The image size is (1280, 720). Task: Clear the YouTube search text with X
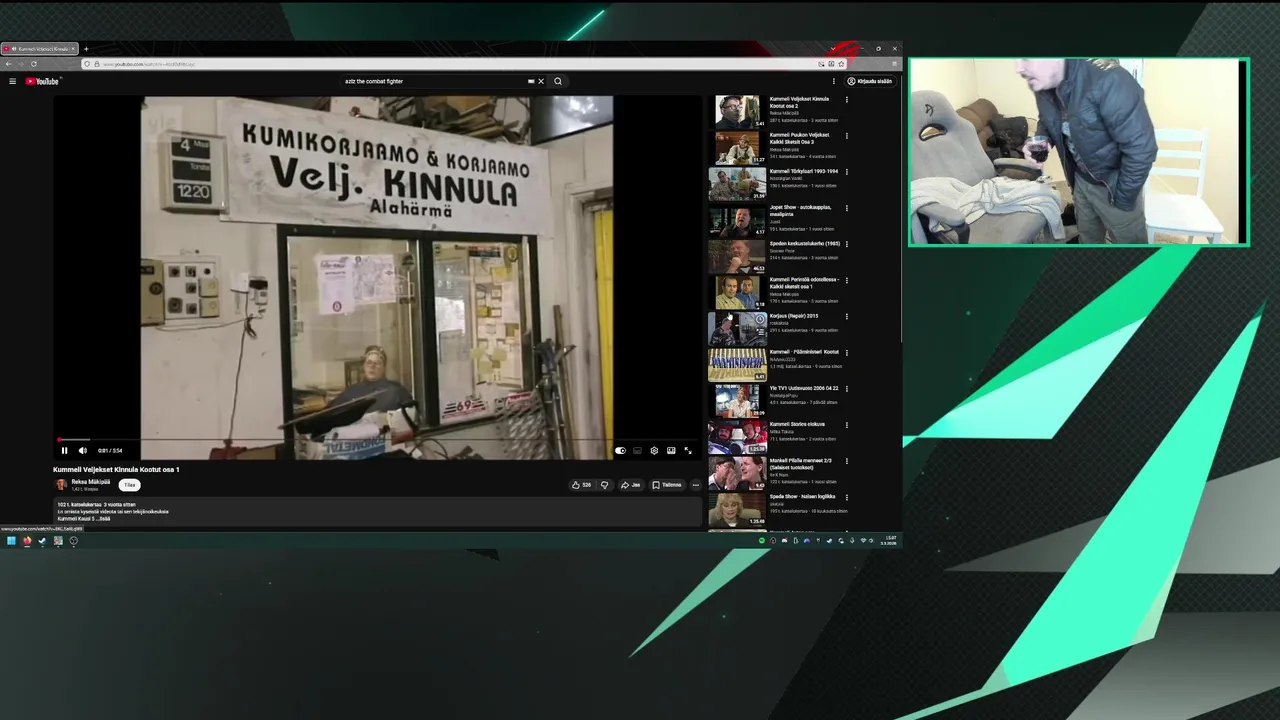coord(541,81)
